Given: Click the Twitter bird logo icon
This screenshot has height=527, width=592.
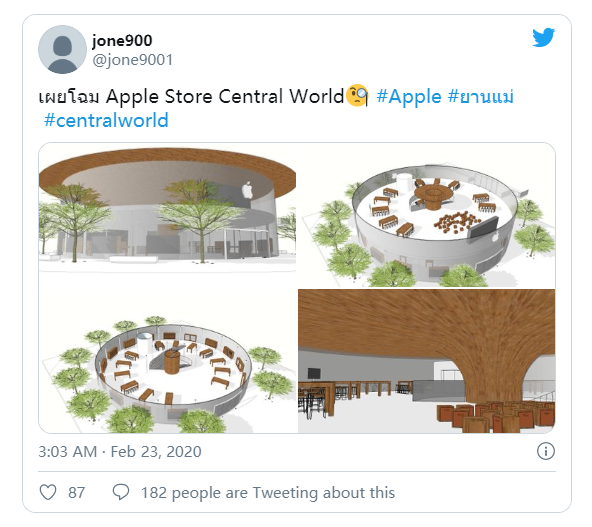Looking at the screenshot, I should pyautogui.click(x=543, y=37).
